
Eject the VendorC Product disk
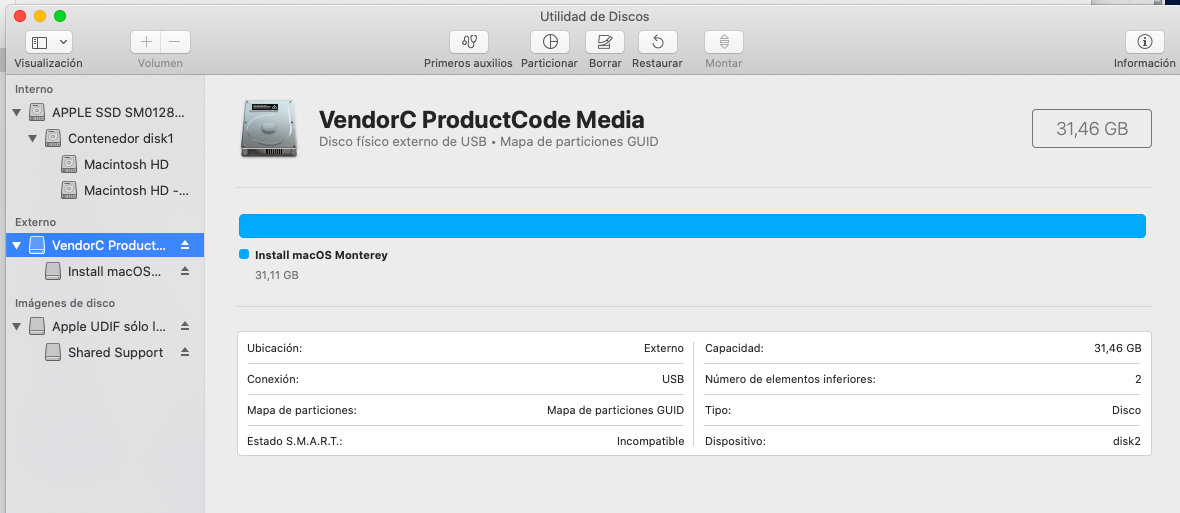184,245
